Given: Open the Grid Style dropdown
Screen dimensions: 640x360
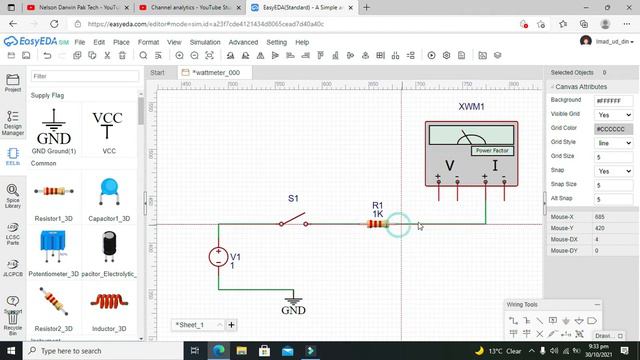Looking at the screenshot, I should point(613,143).
